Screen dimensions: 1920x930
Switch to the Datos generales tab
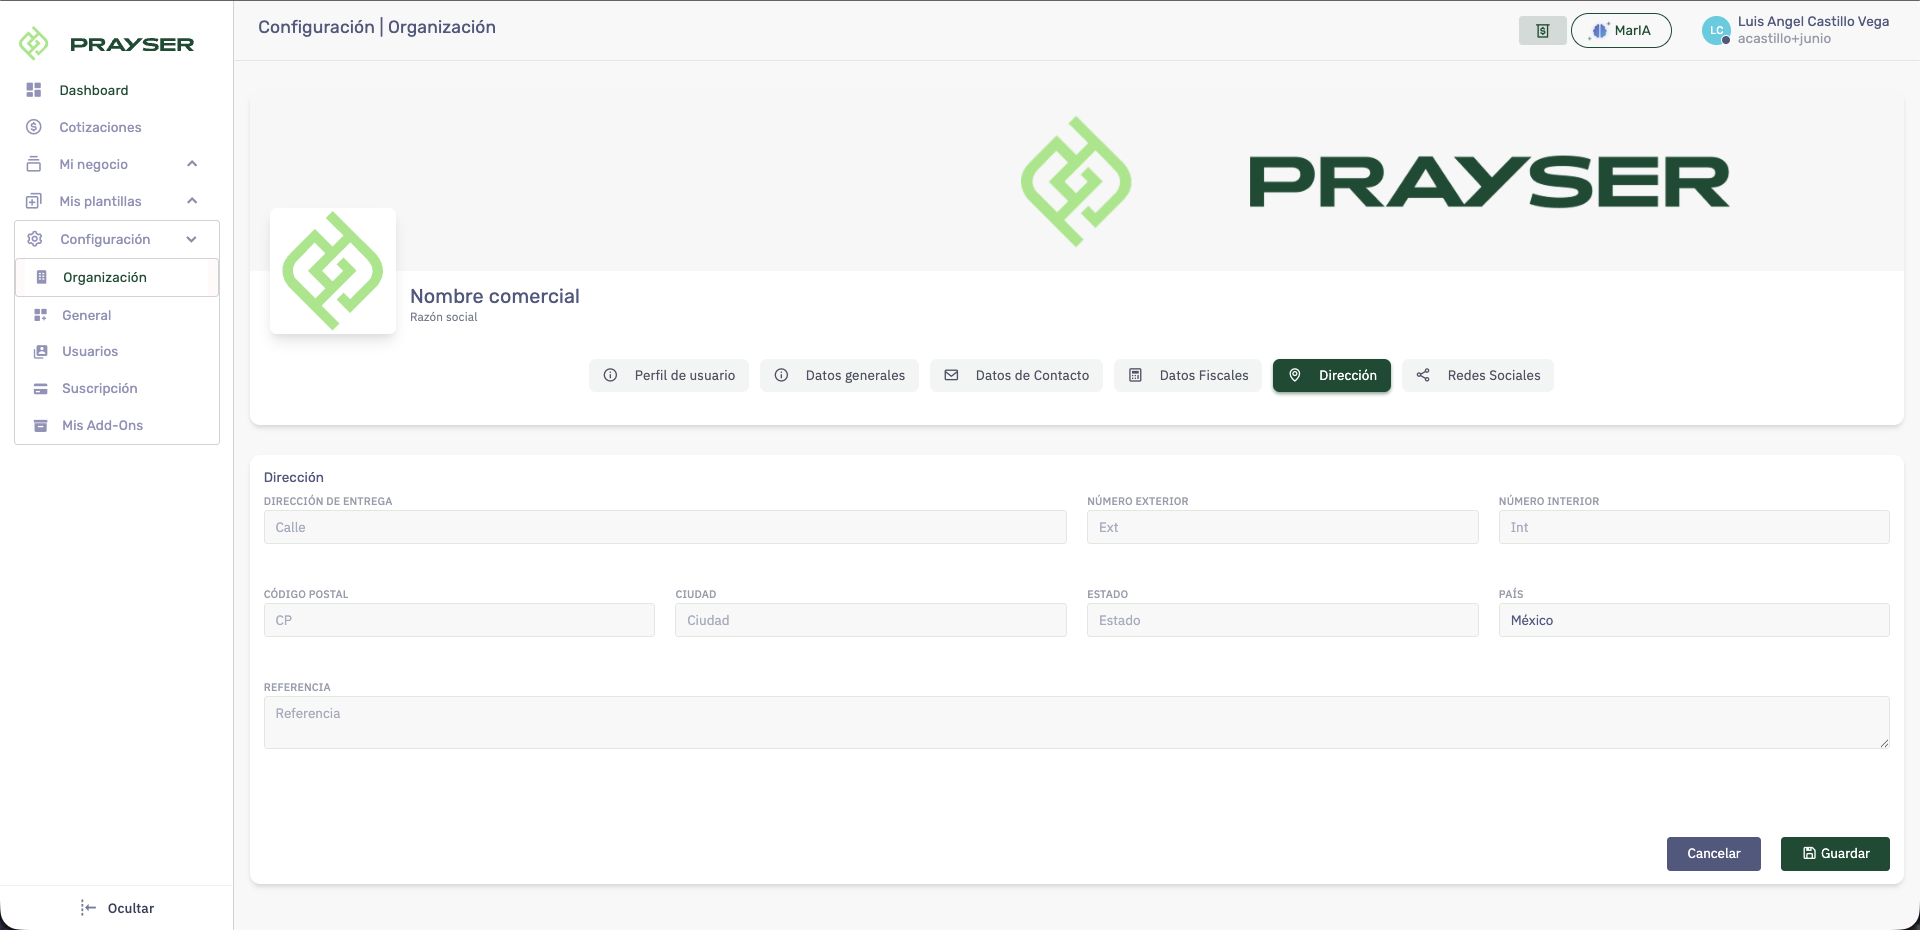point(839,375)
